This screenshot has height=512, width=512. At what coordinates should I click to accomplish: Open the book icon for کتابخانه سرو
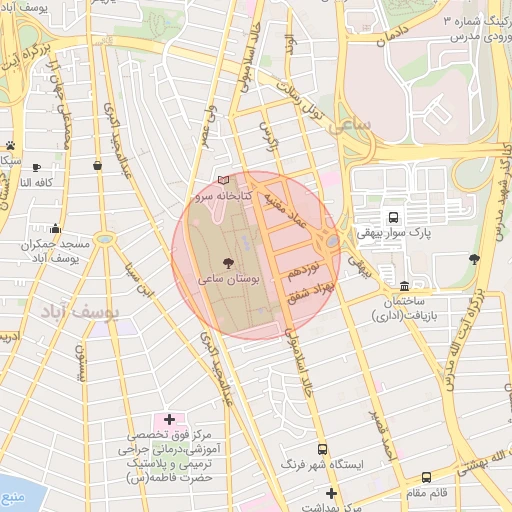pyautogui.click(x=223, y=180)
